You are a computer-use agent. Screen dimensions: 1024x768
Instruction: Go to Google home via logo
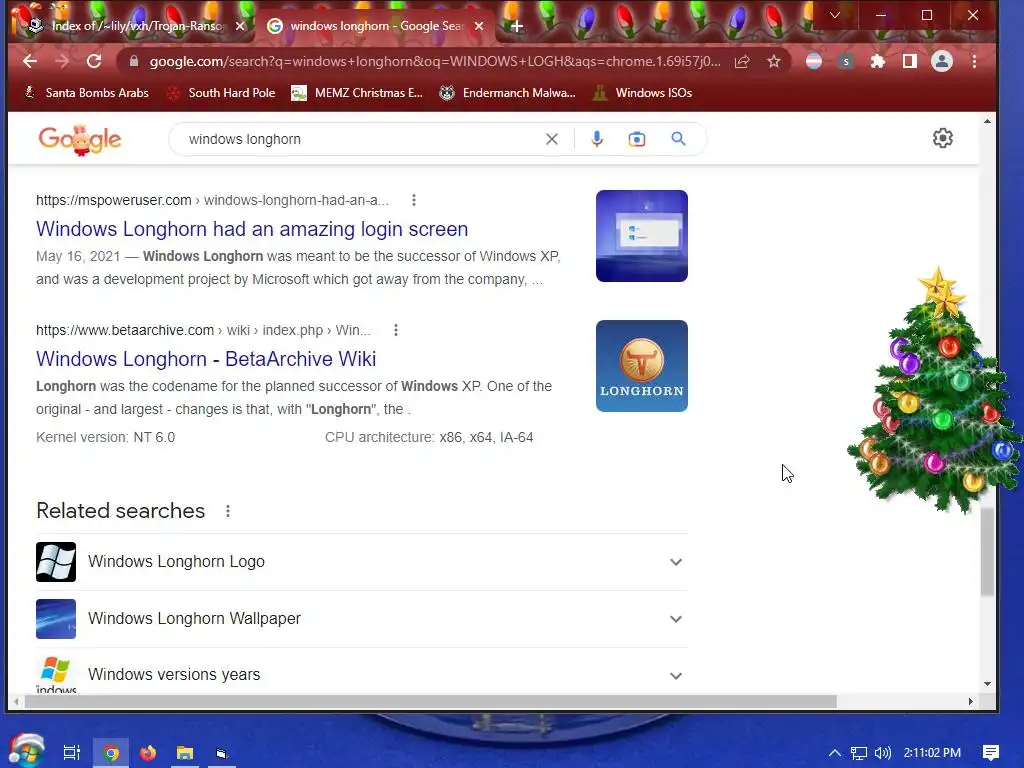coord(80,140)
